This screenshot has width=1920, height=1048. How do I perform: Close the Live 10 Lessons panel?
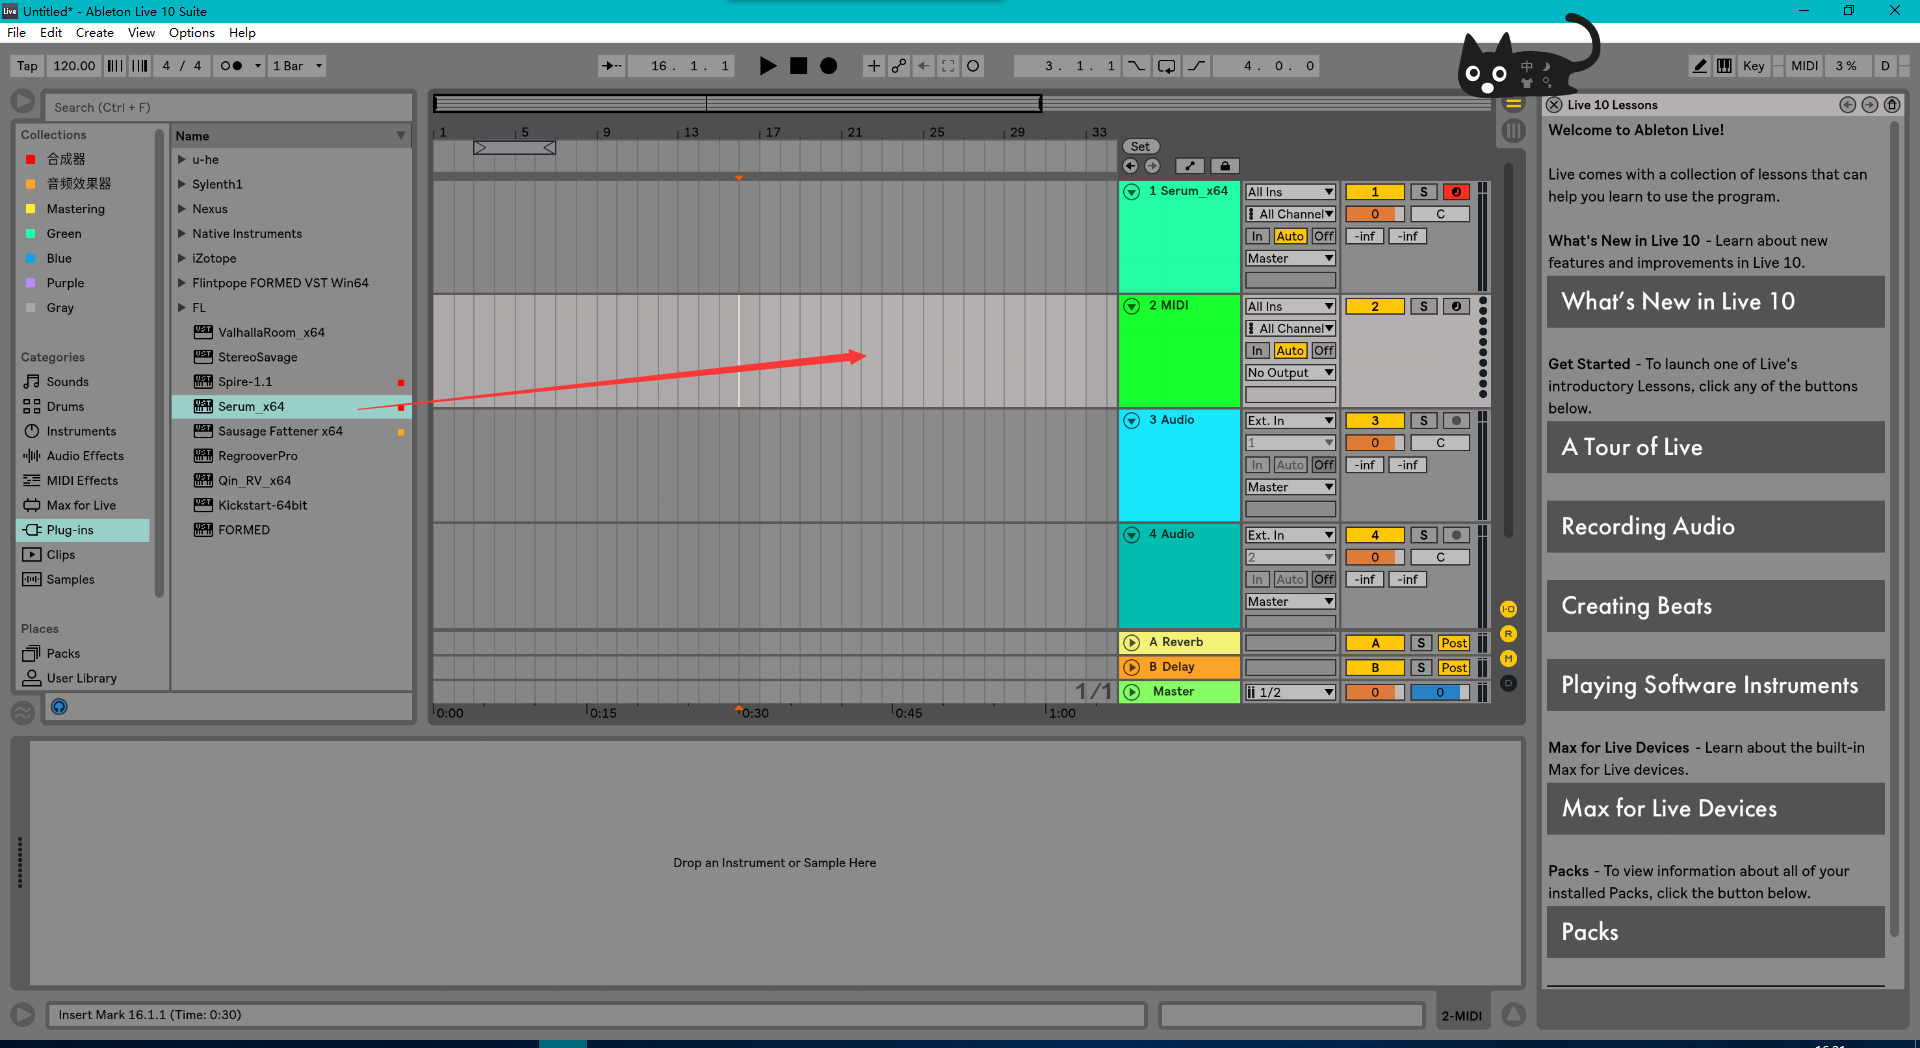tap(1554, 105)
